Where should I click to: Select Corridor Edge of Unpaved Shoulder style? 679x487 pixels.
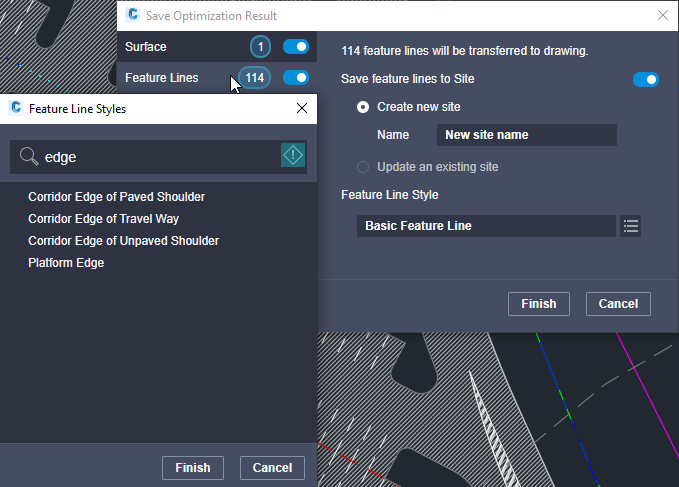(123, 241)
